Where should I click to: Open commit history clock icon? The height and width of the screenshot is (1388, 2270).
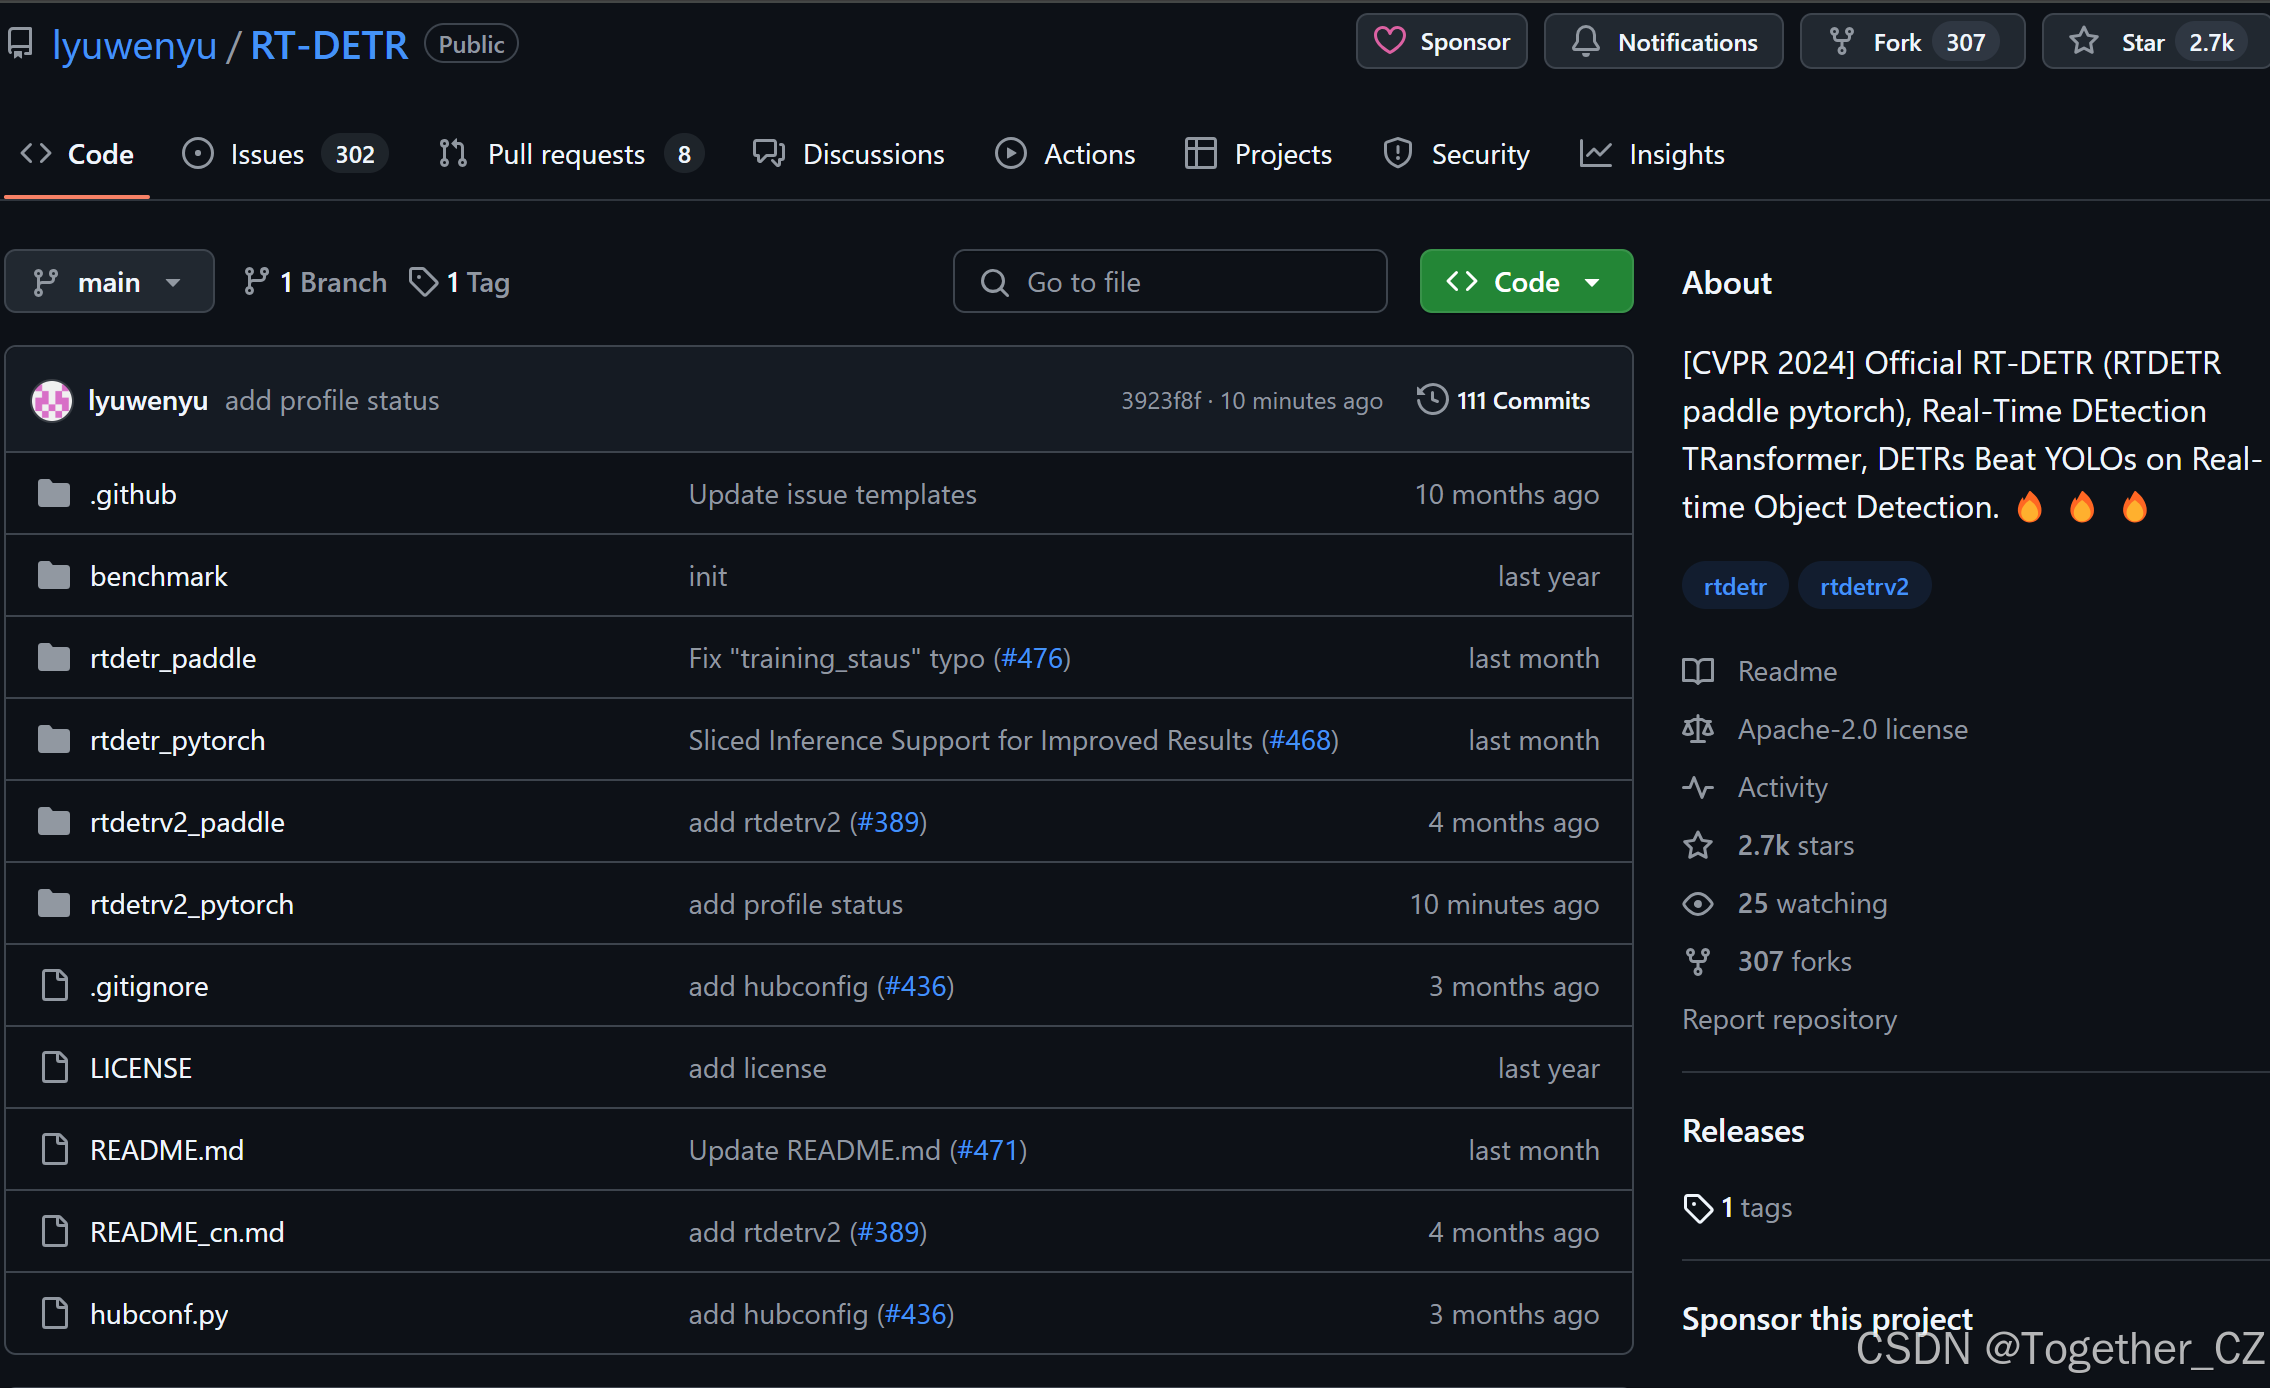1432,400
